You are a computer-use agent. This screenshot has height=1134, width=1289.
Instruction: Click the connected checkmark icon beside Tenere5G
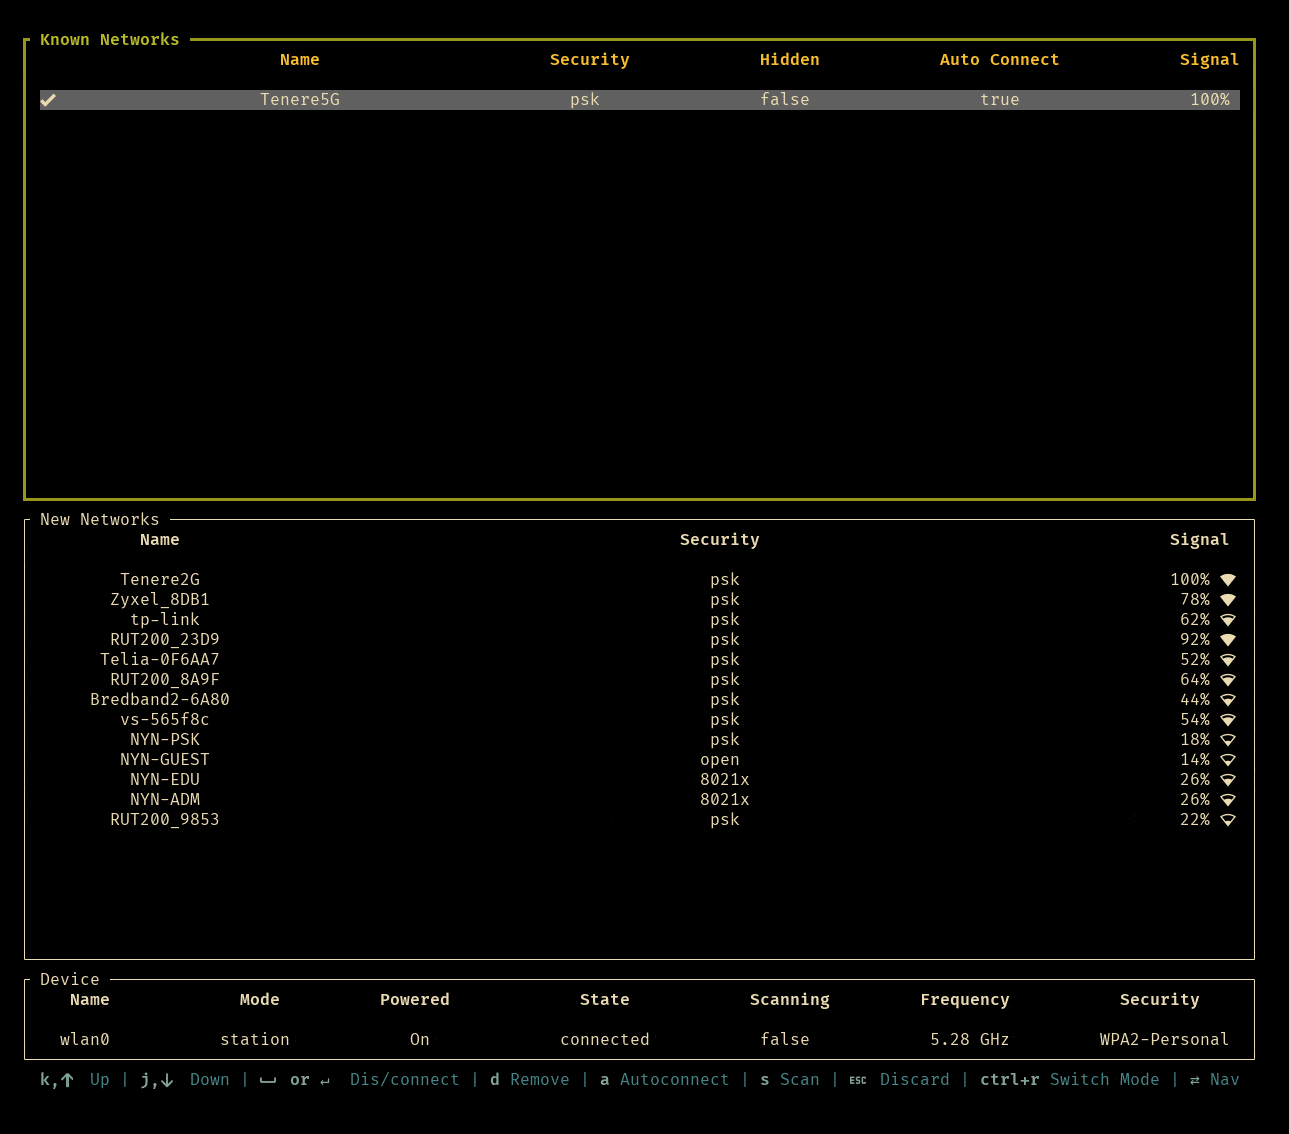tap(48, 100)
